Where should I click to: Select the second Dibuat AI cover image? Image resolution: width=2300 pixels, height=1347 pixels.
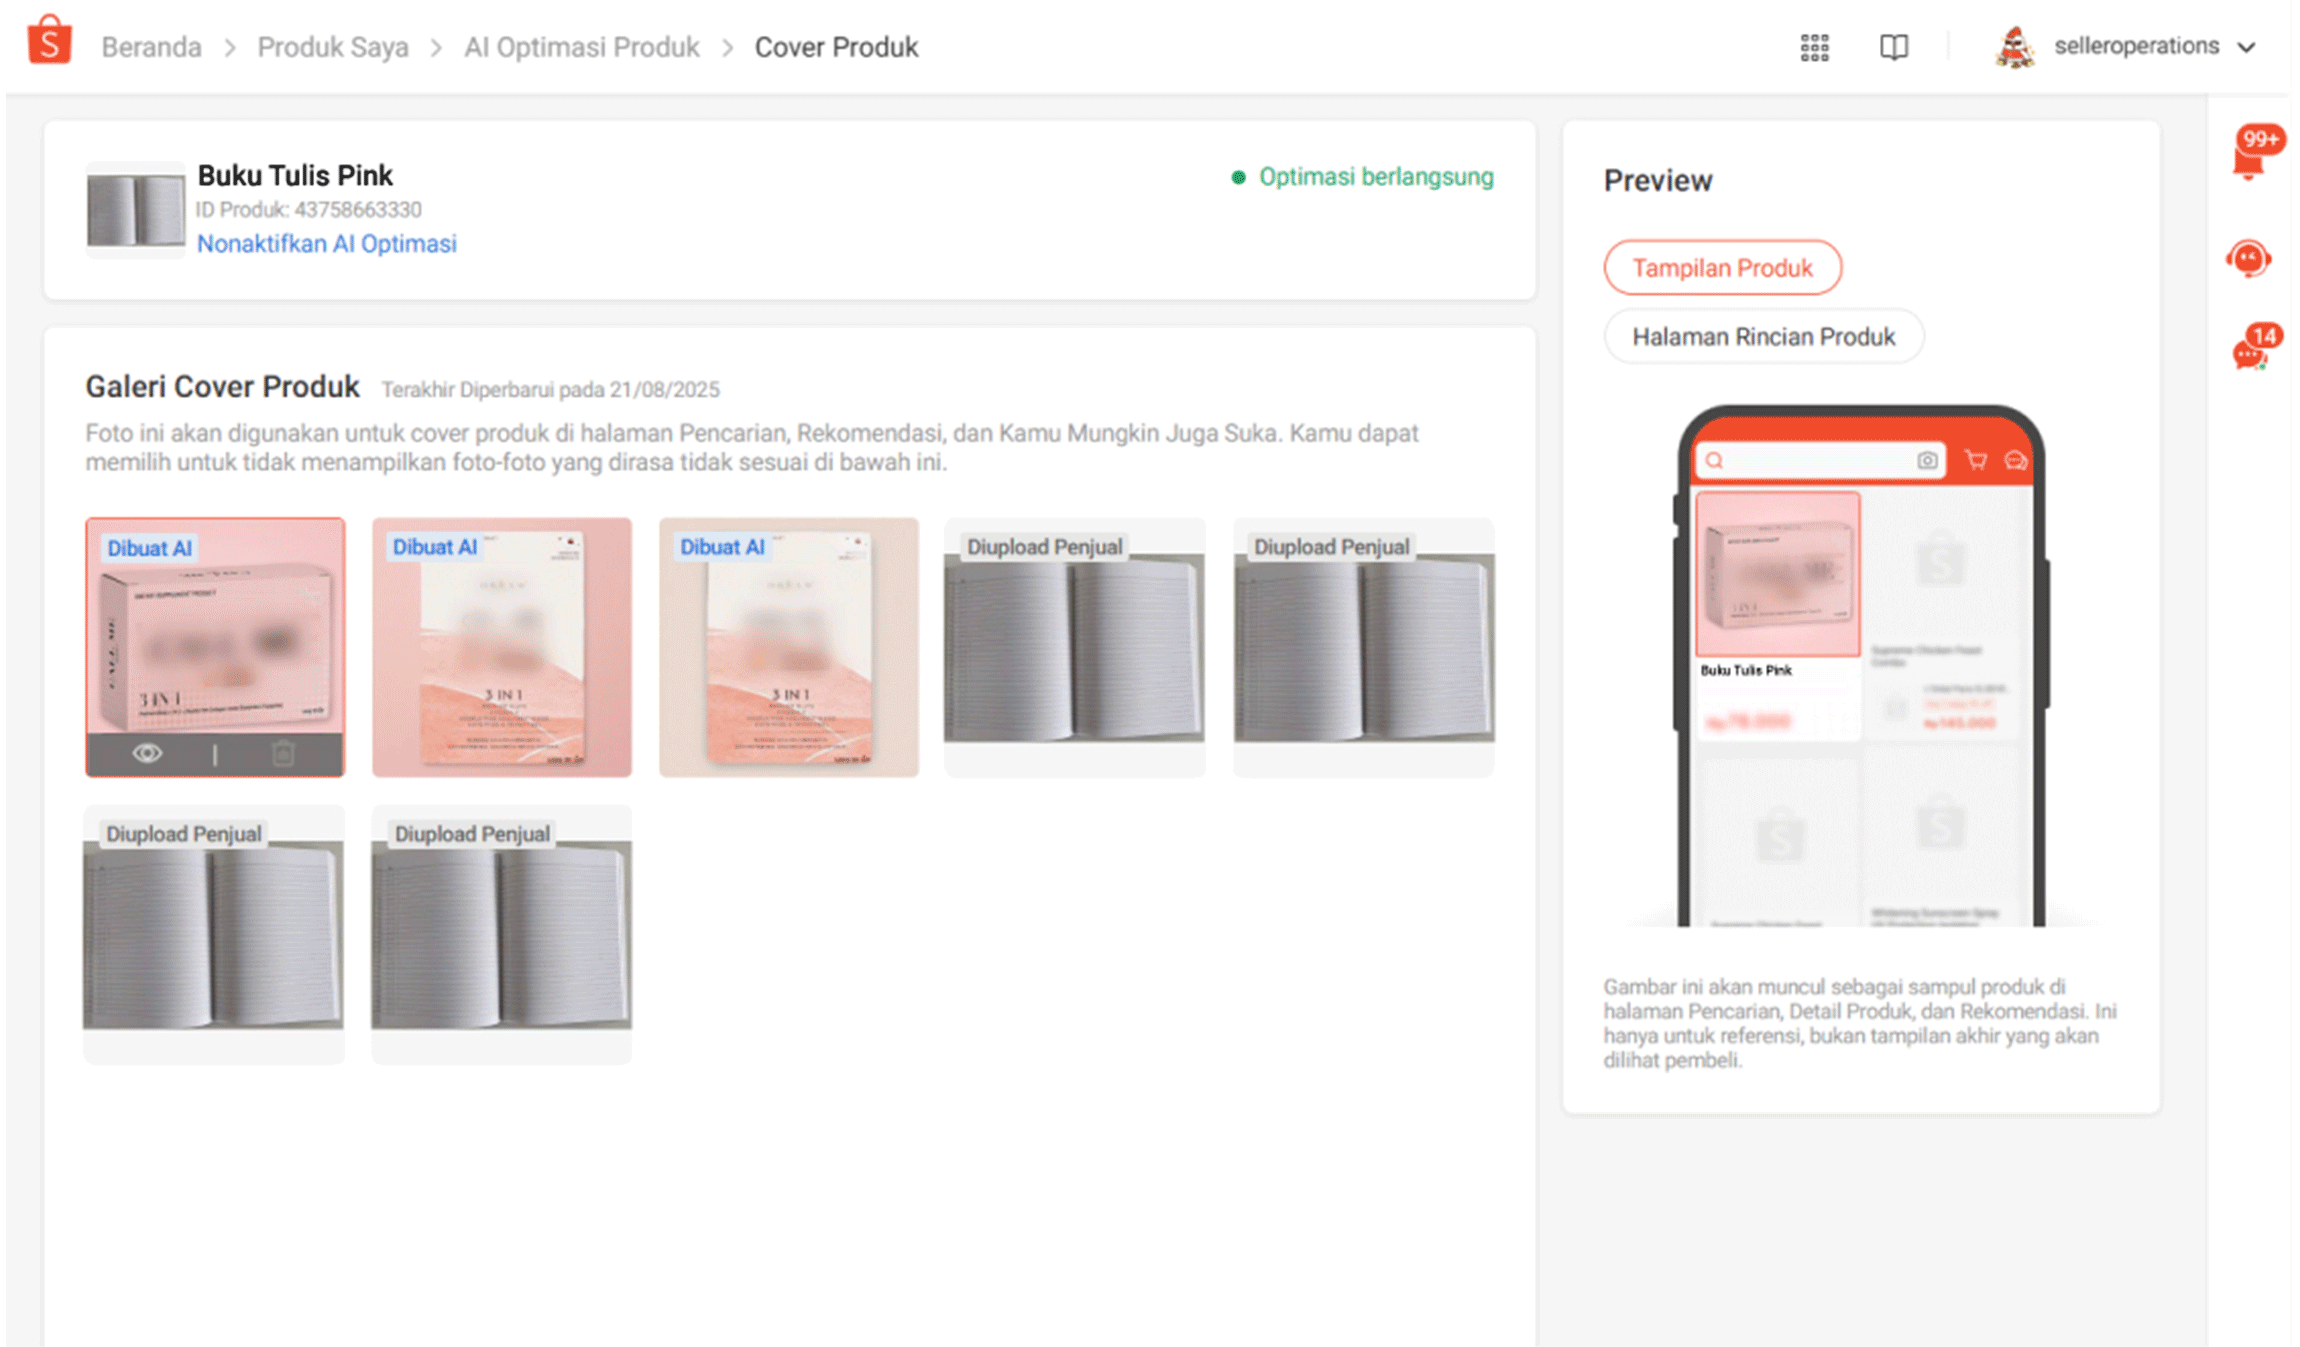[x=502, y=648]
